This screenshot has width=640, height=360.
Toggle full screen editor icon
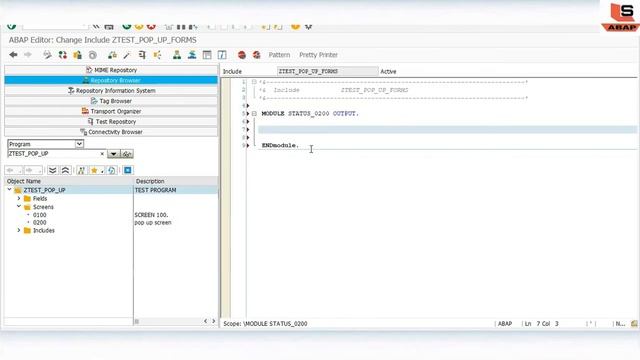[207, 55]
